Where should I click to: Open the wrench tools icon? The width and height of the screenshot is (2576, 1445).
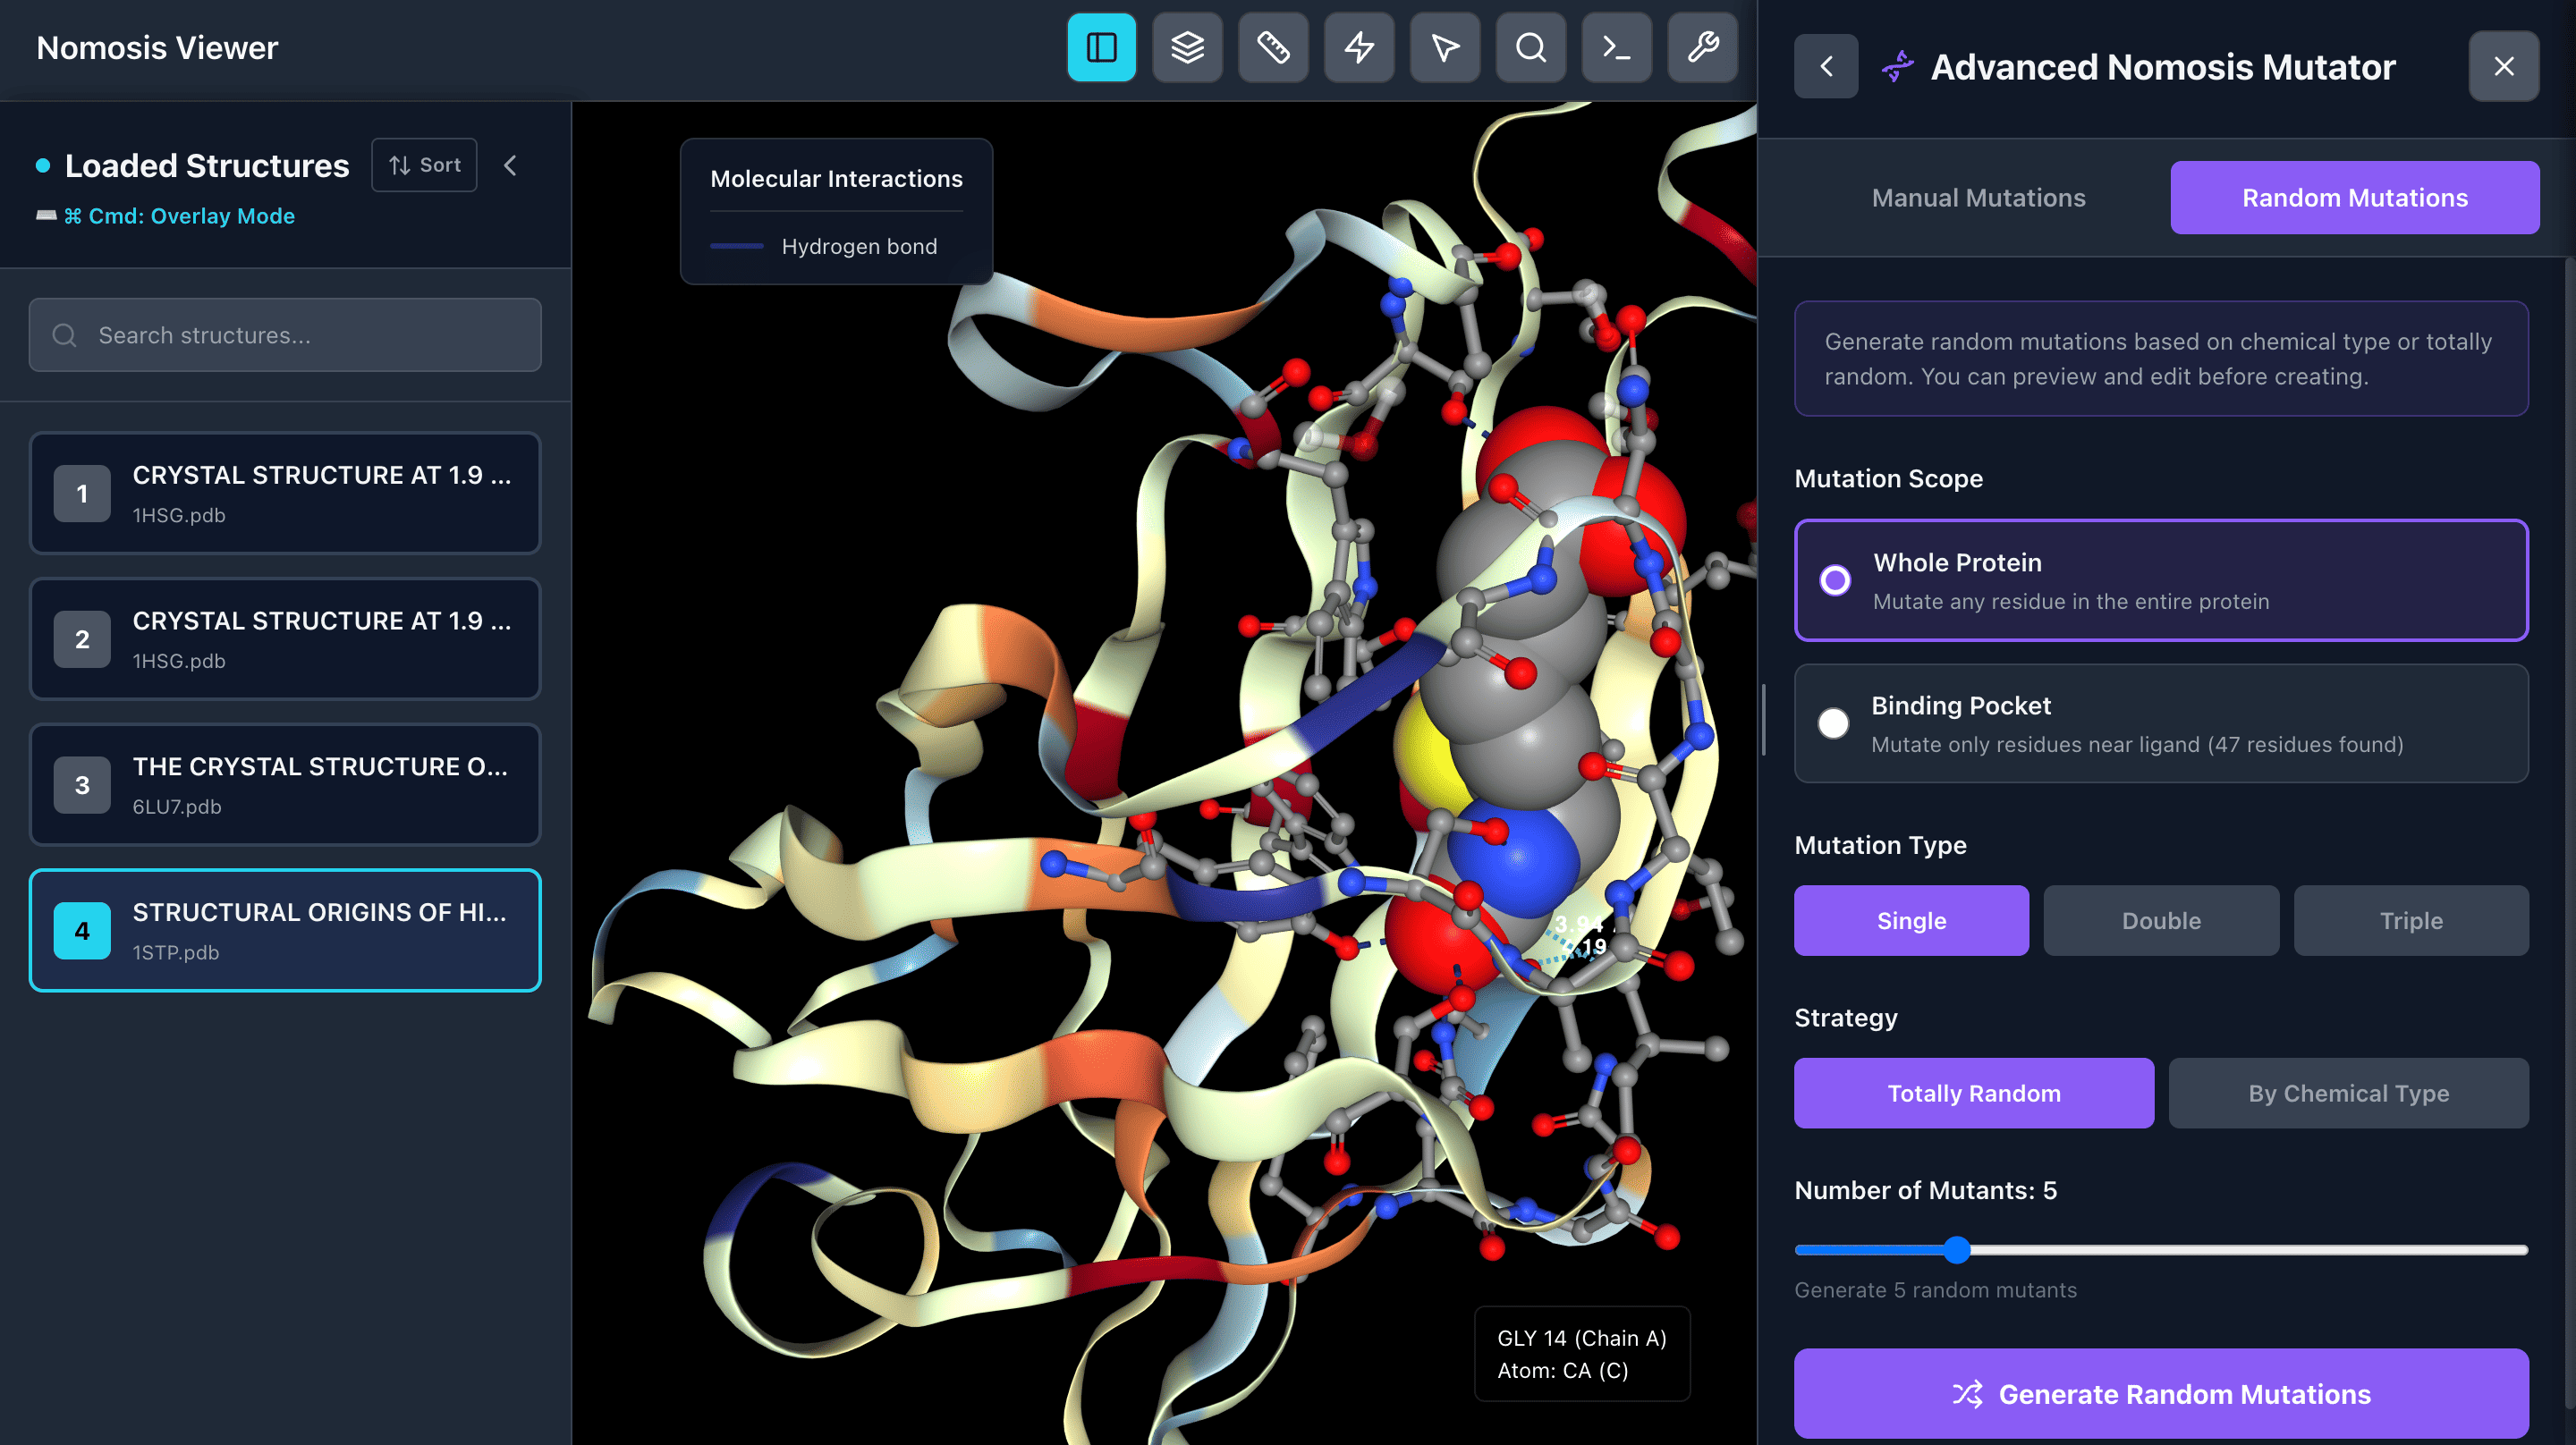(1702, 47)
